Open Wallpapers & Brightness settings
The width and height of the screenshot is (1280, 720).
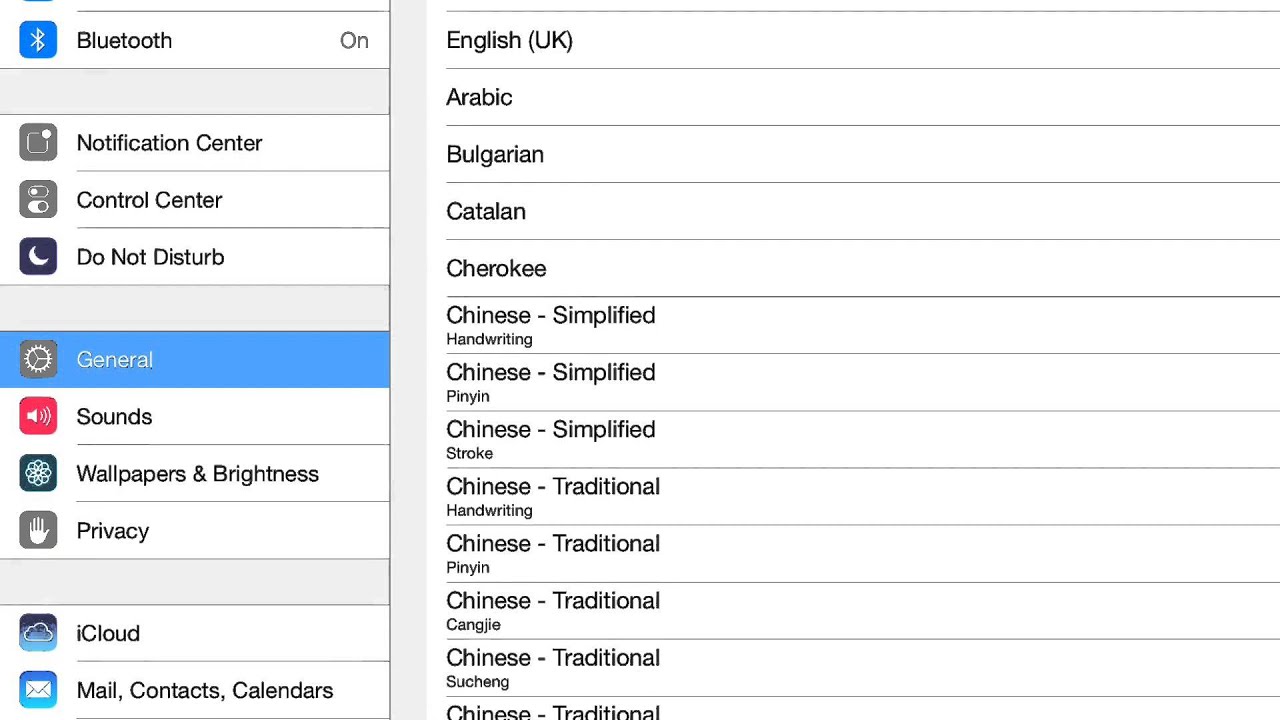pos(195,473)
